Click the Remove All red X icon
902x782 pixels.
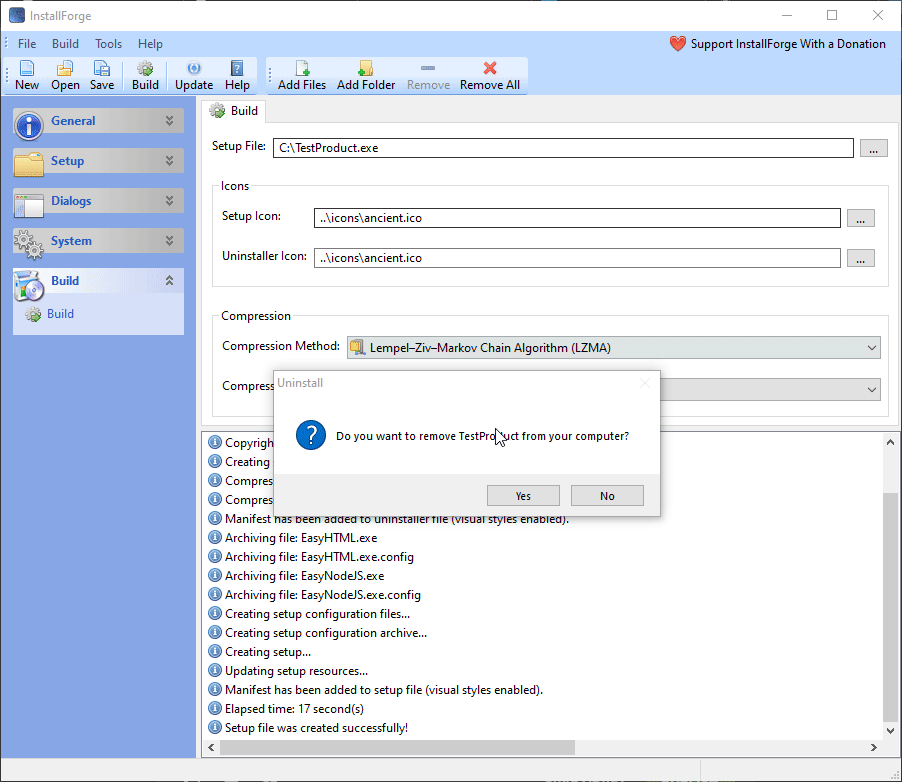[x=490, y=68]
